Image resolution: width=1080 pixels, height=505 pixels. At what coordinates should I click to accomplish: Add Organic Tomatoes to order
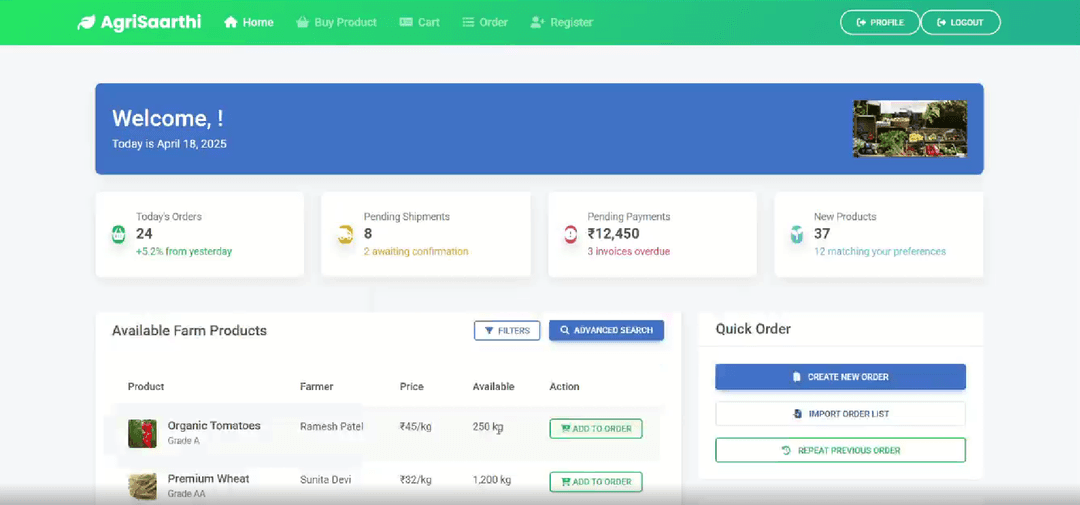(x=596, y=429)
